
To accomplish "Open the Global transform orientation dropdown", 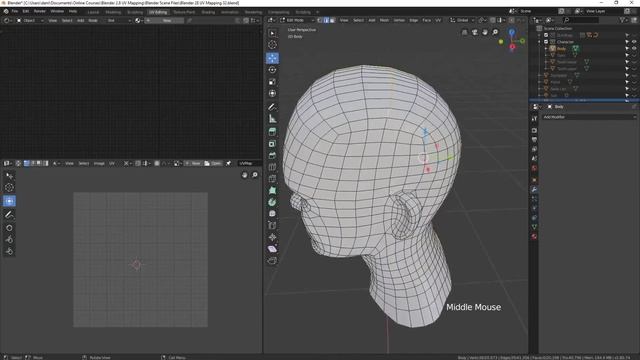I will [x=462, y=20].
